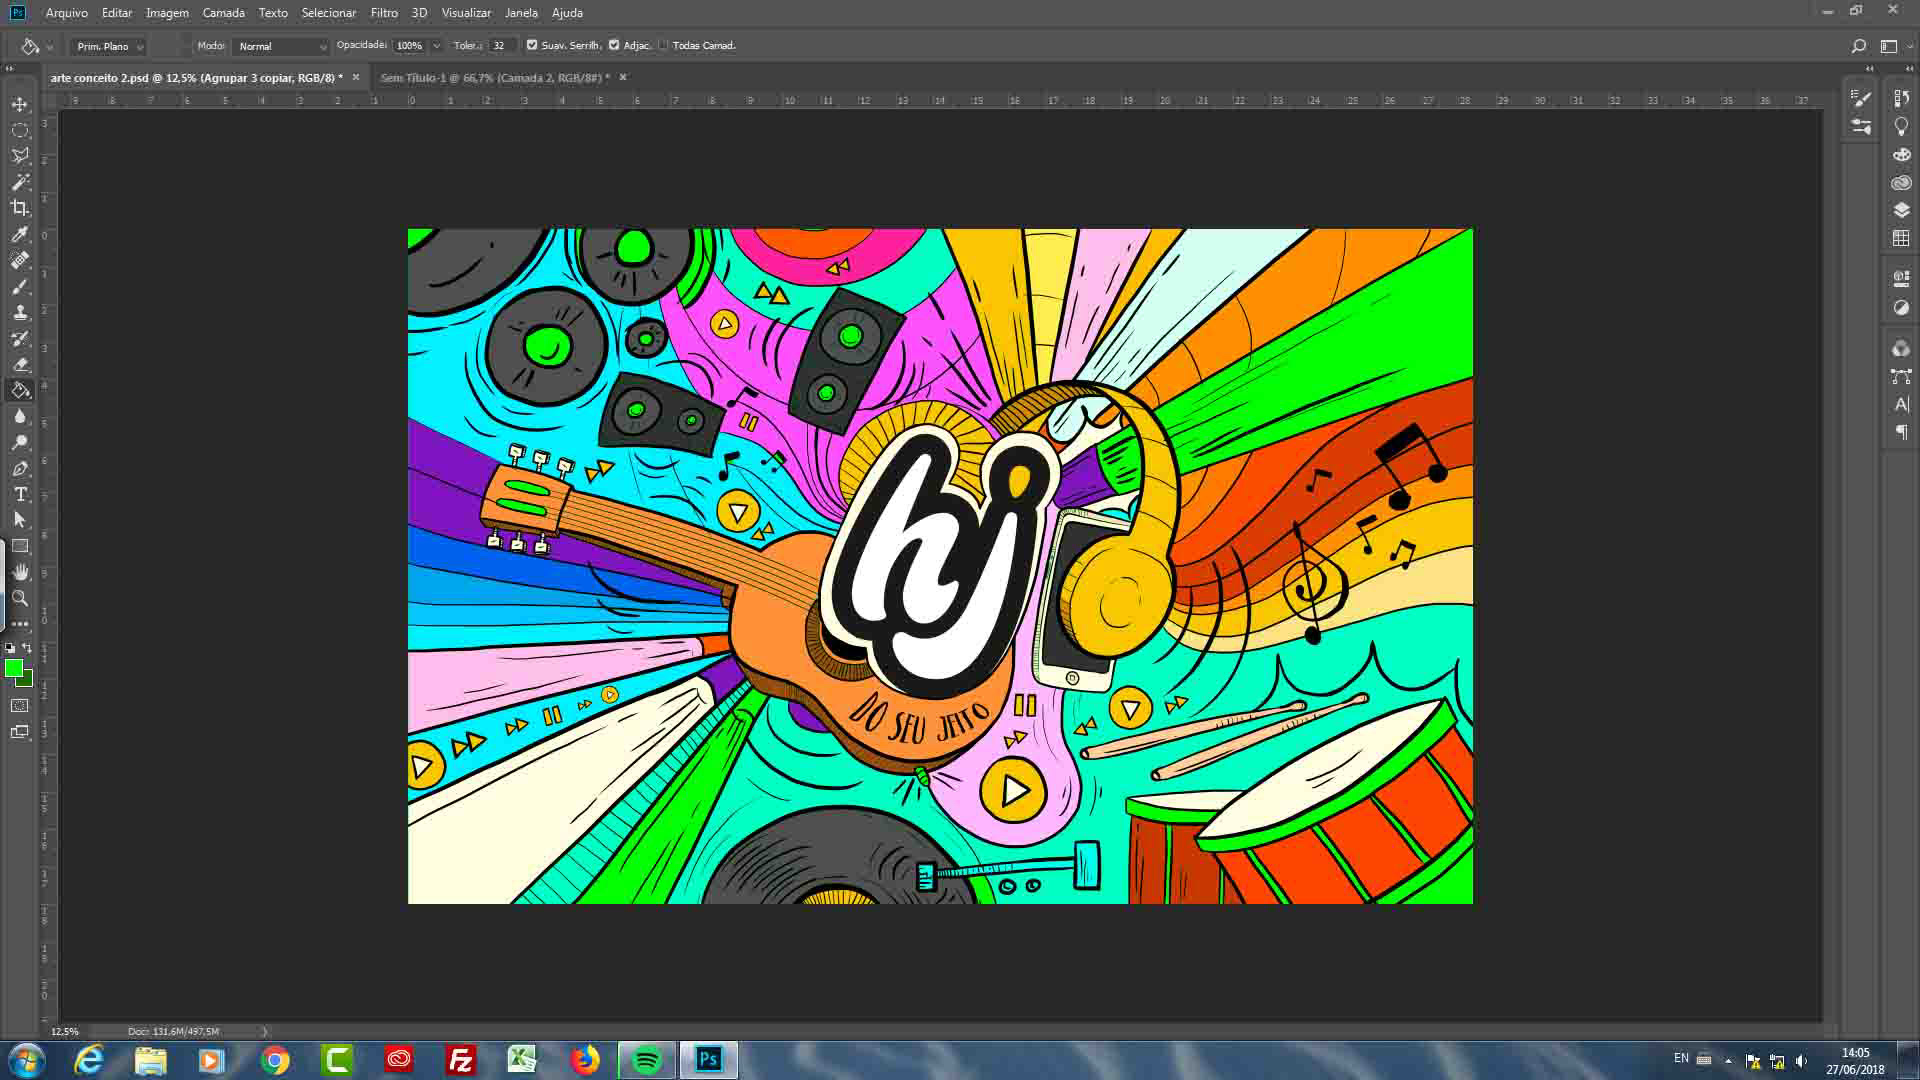The height and width of the screenshot is (1080, 1920).
Task: Pick the Hand tool
Action: [x=20, y=572]
